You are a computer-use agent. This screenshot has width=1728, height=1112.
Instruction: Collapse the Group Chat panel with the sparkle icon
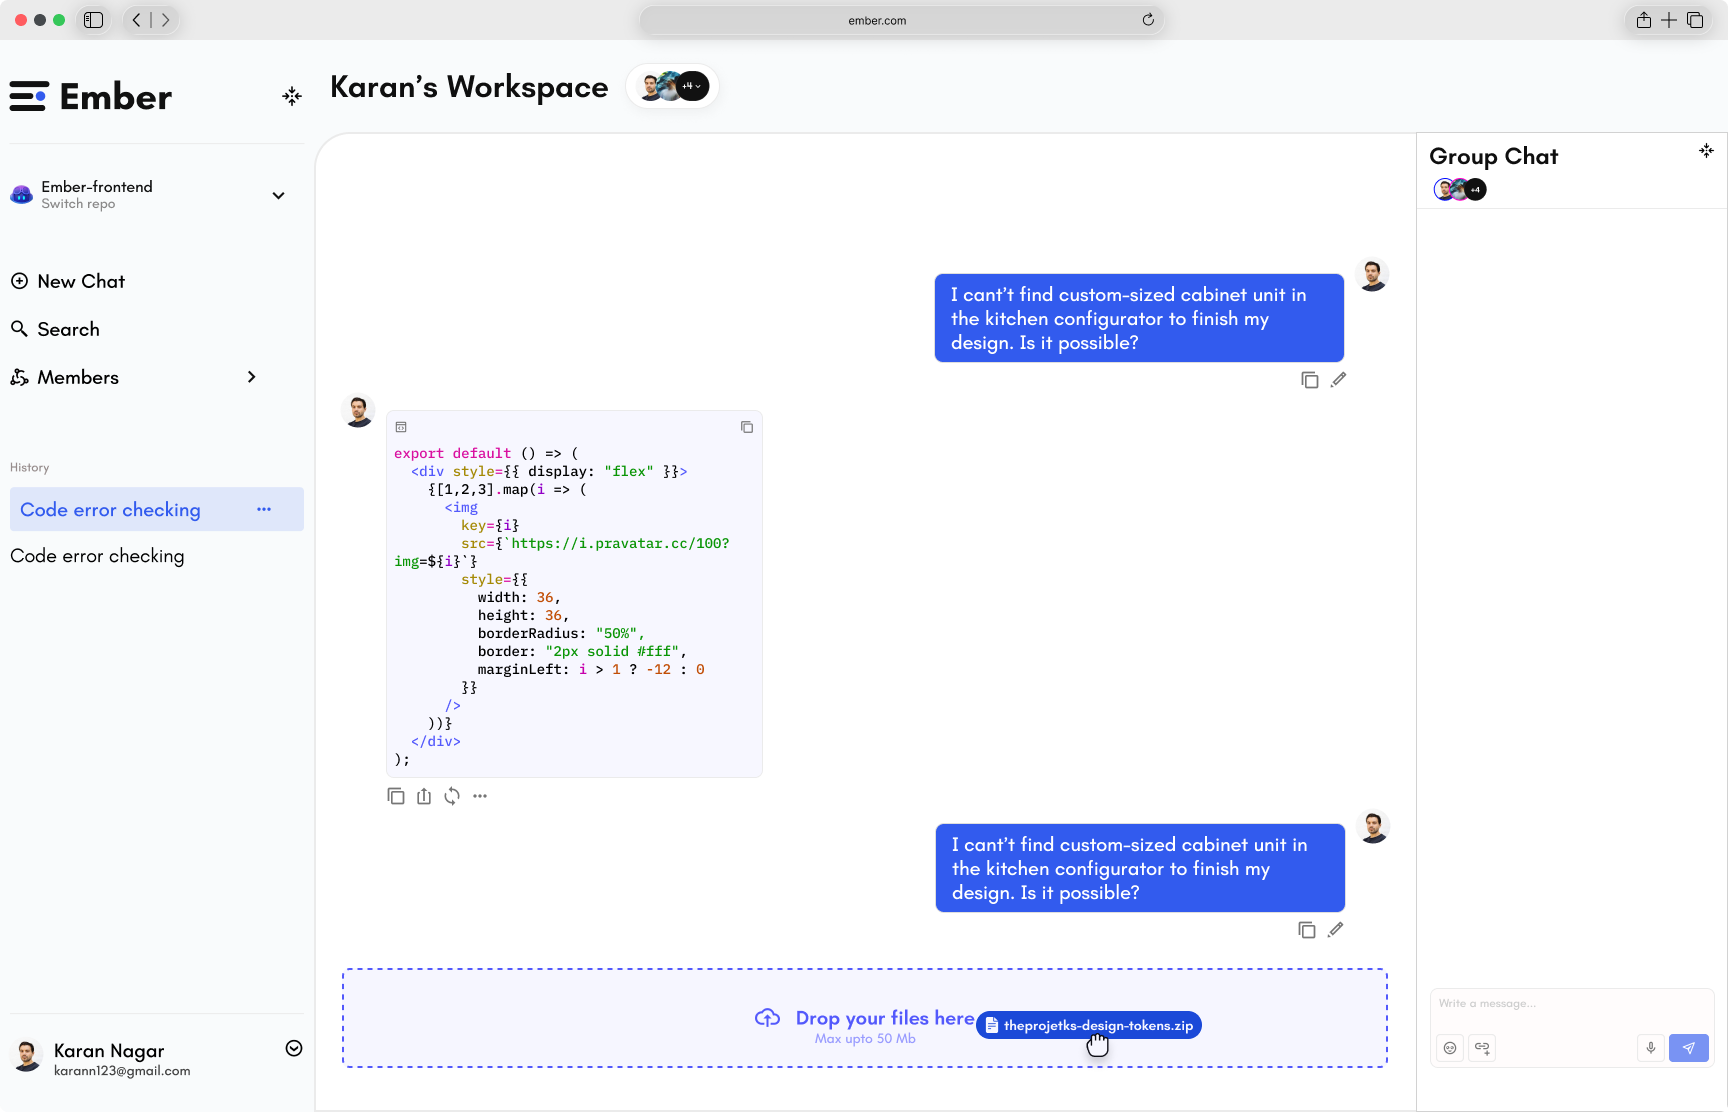tap(1706, 151)
